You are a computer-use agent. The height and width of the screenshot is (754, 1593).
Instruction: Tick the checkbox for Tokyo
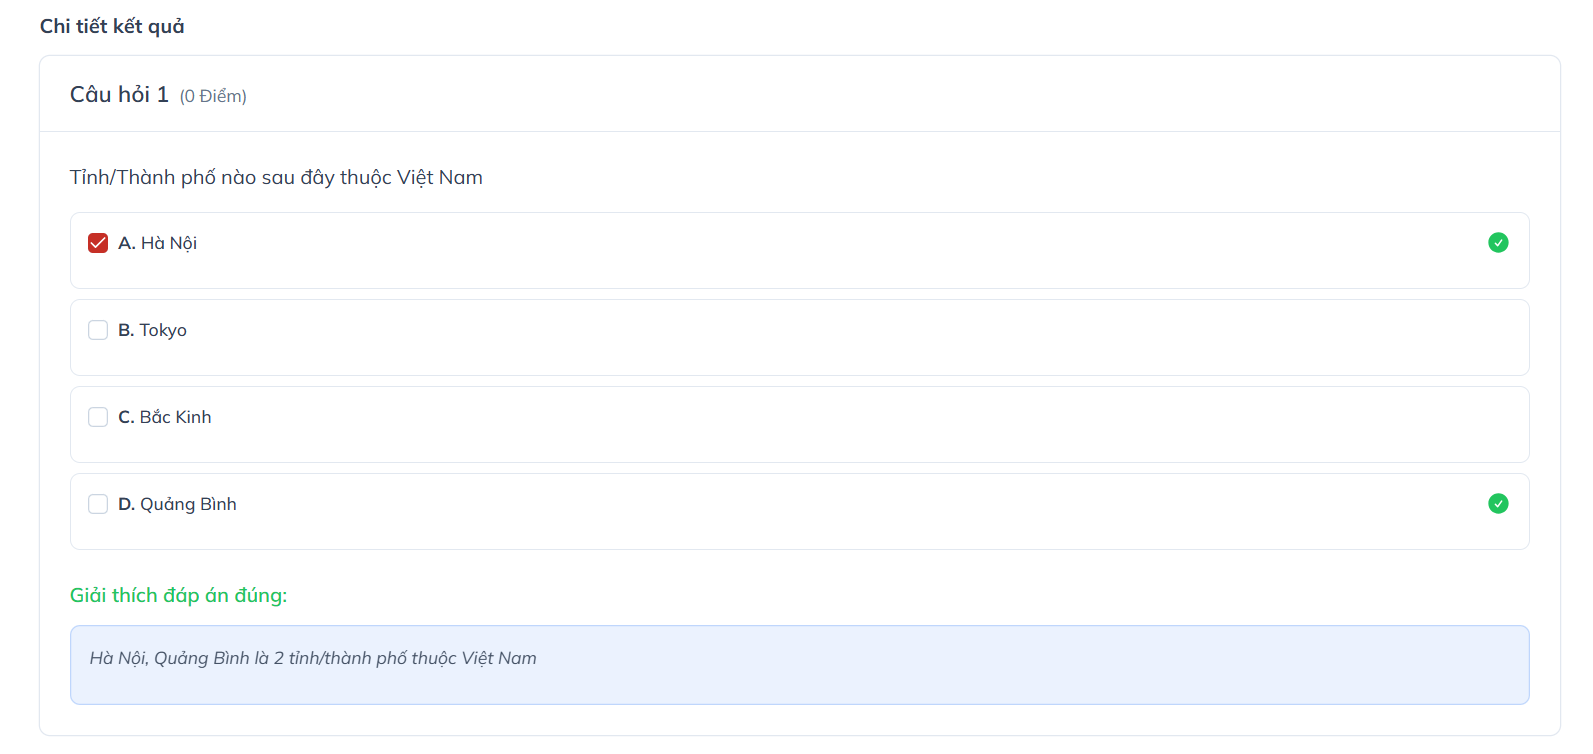coord(98,330)
